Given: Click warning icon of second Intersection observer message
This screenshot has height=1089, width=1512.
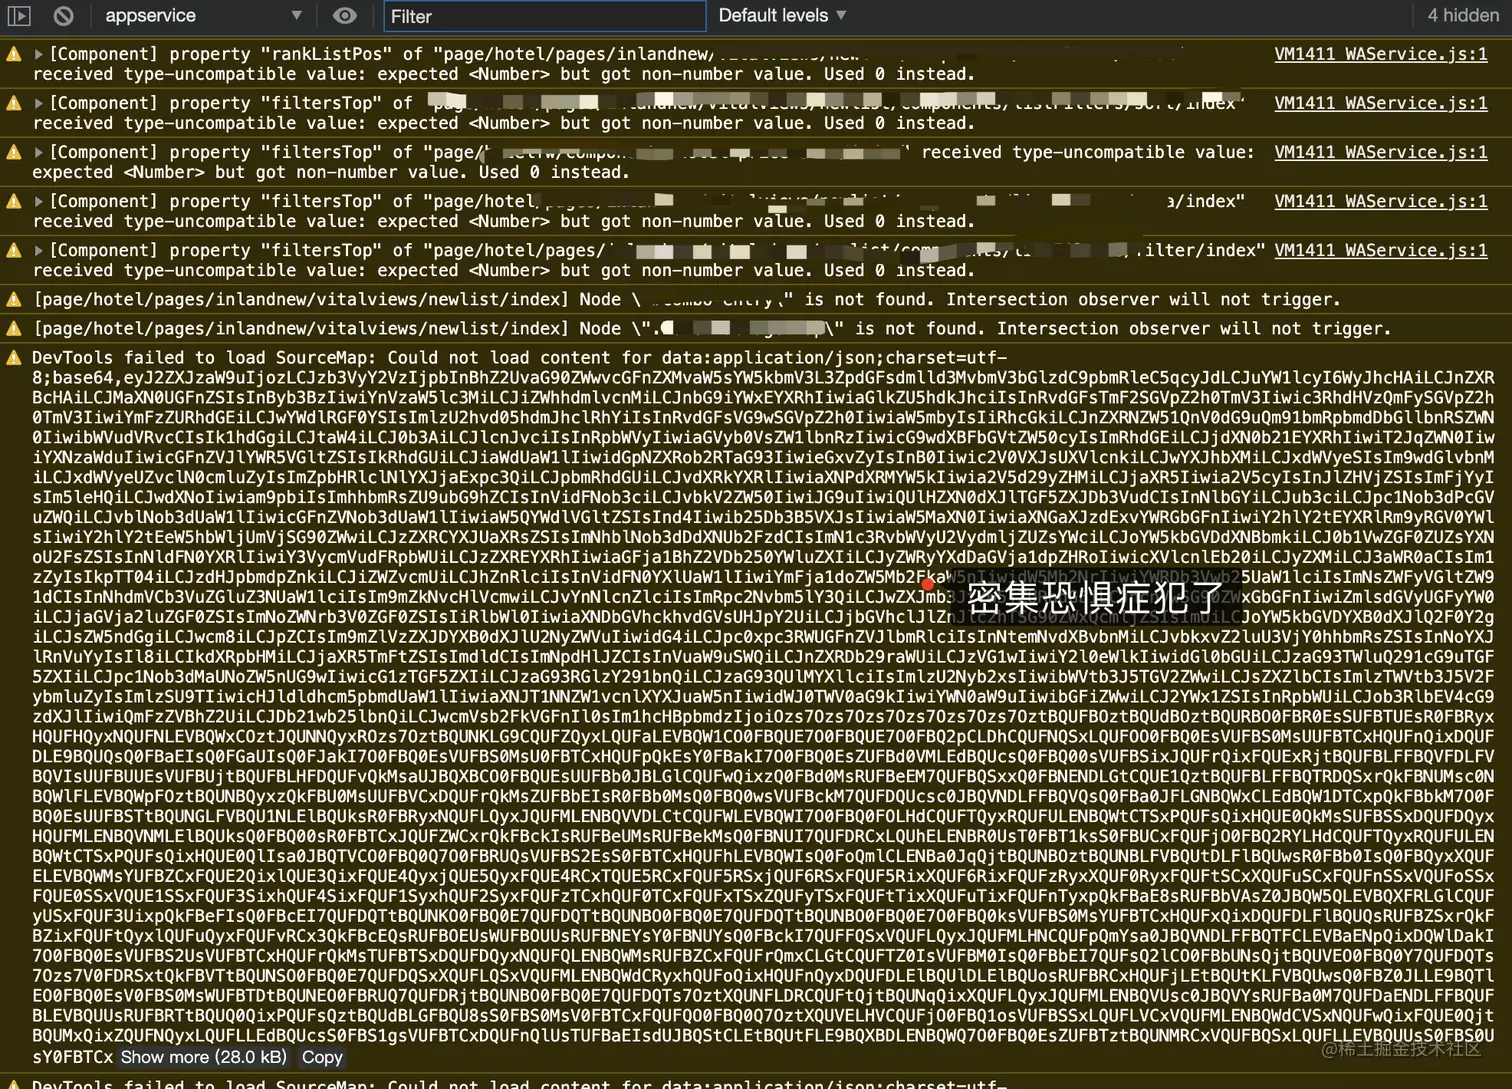Looking at the screenshot, I should pos(14,328).
